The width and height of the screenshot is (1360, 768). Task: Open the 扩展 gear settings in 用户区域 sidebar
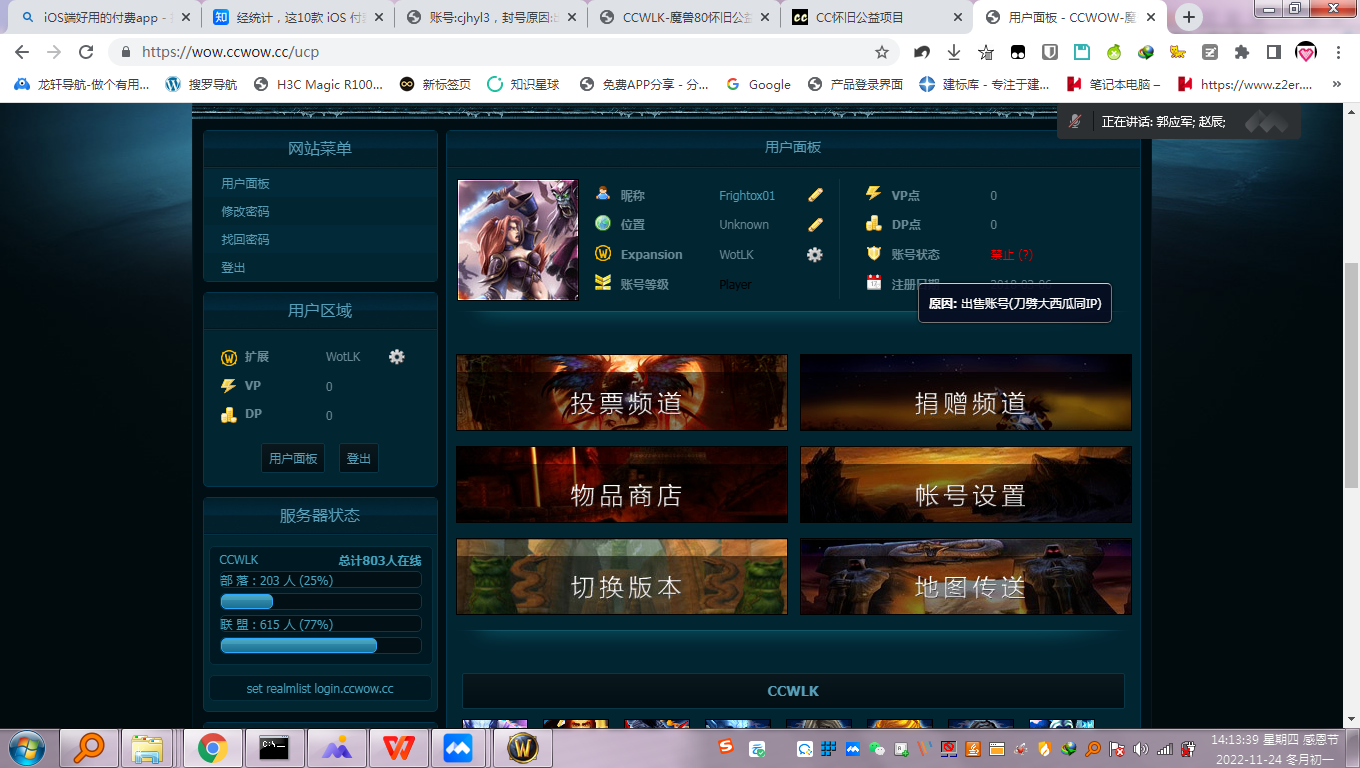tap(397, 357)
